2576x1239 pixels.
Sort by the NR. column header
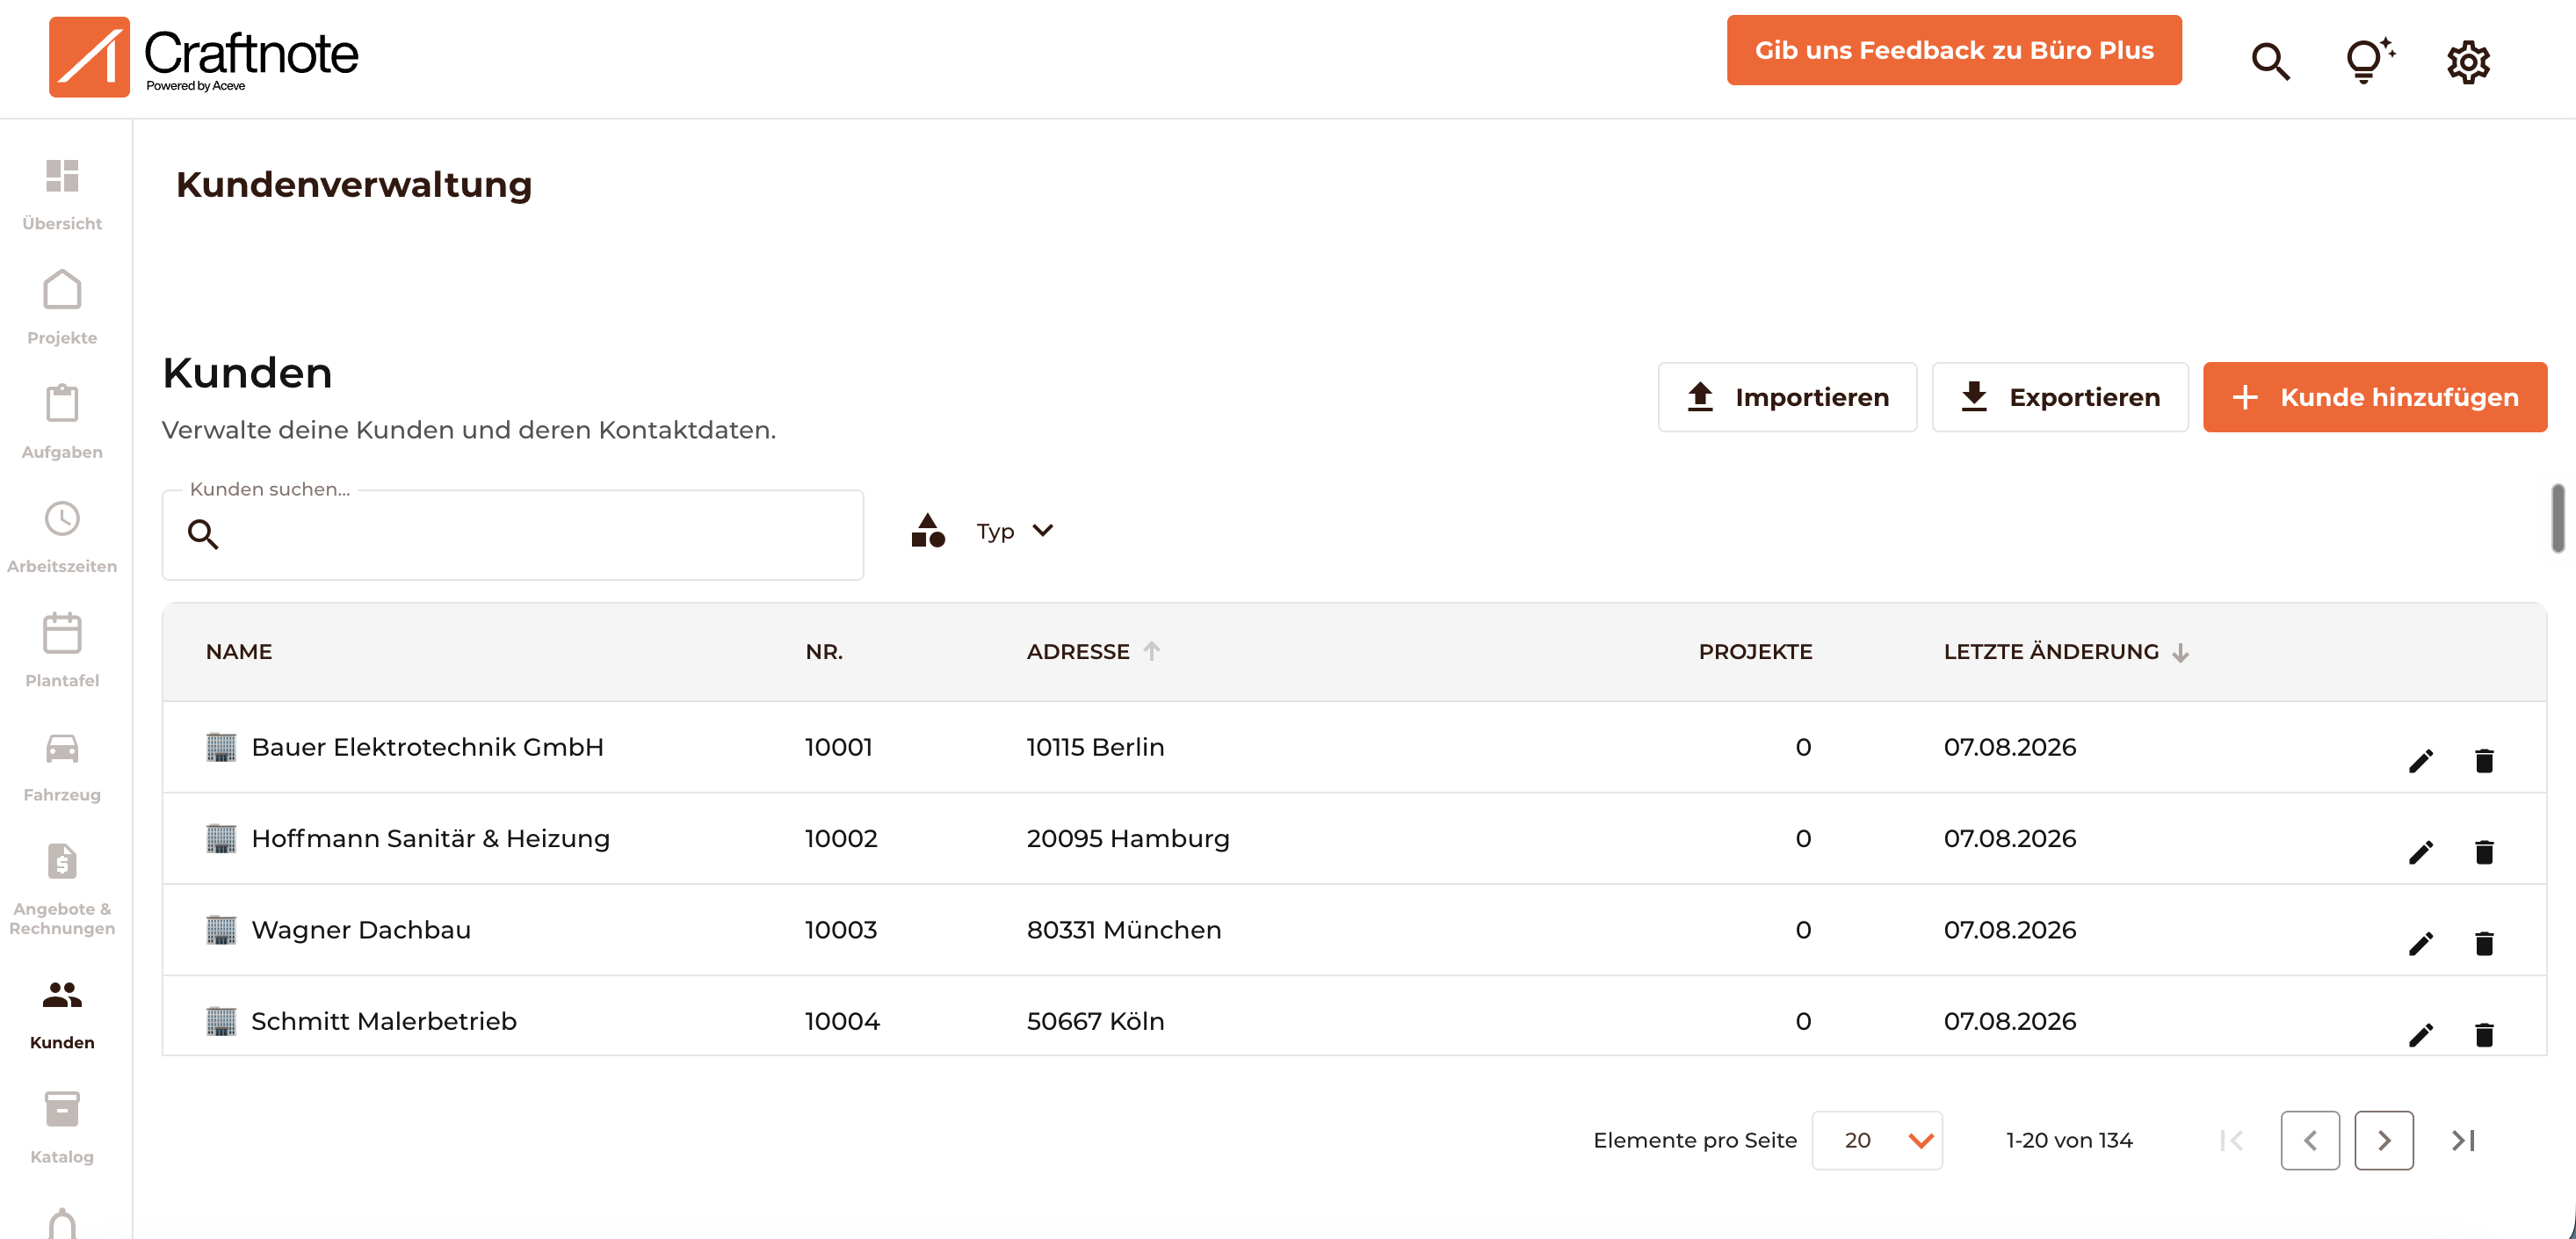coord(824,652)
